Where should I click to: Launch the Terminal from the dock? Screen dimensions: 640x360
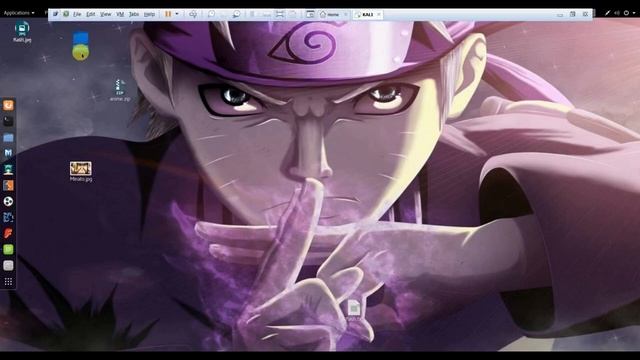8,121
